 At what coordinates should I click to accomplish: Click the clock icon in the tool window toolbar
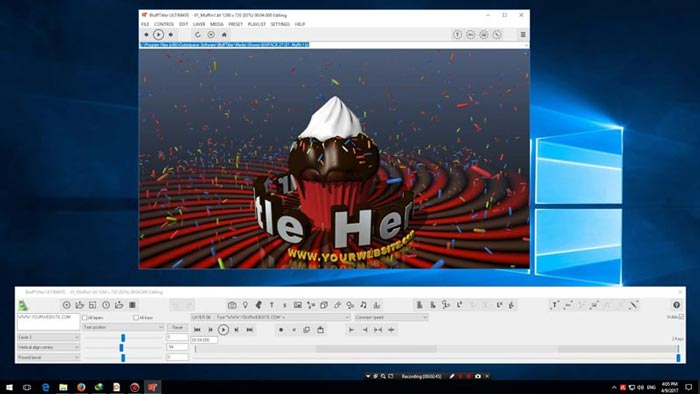pos(106,305)
